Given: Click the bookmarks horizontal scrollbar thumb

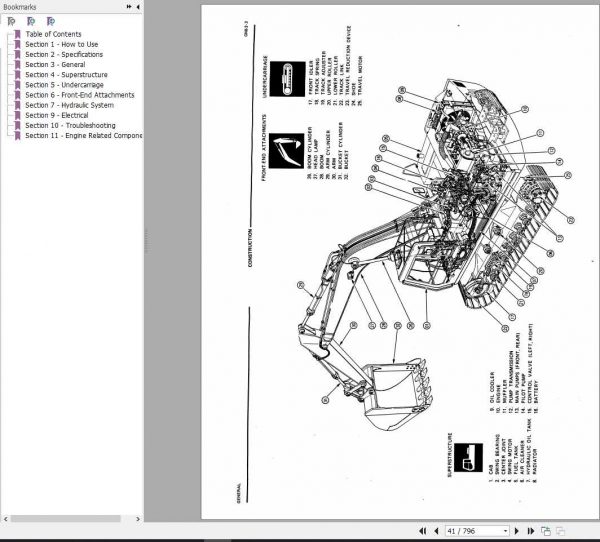Looking at the screenshot, I should 65,519.
